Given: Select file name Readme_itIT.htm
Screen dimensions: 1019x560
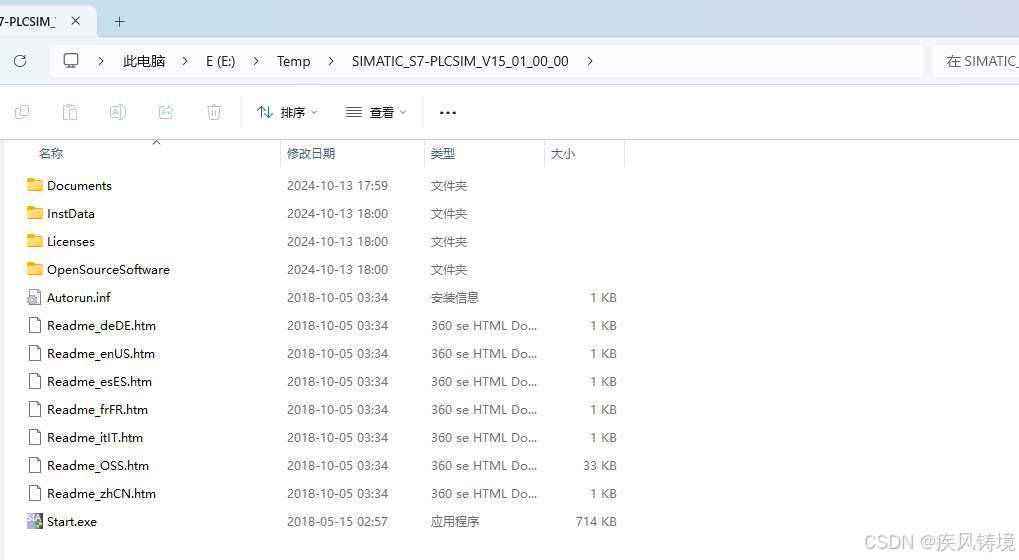Looking at the screenshot, I should click(x=95, y=437).
